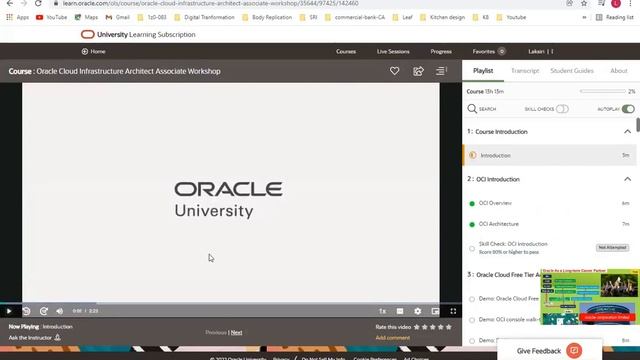640x360 pixels.
Task: Select the Introduction playlist item
Action: coord(549,155)
